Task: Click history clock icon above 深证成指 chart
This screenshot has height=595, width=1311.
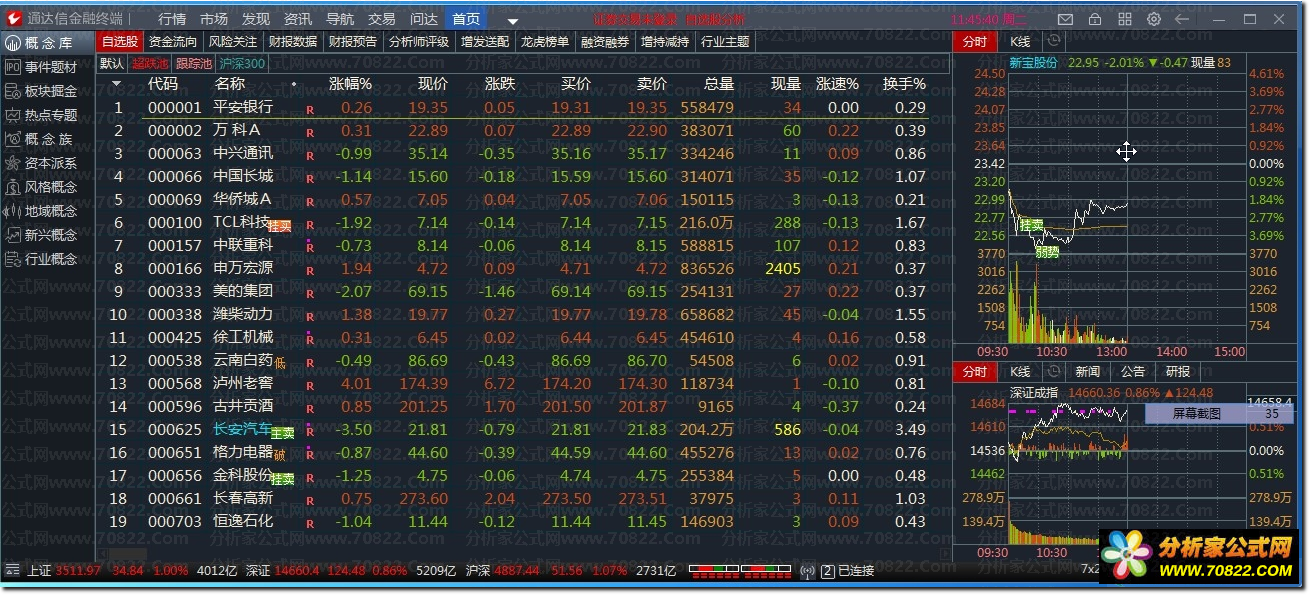Action: 1053,371
